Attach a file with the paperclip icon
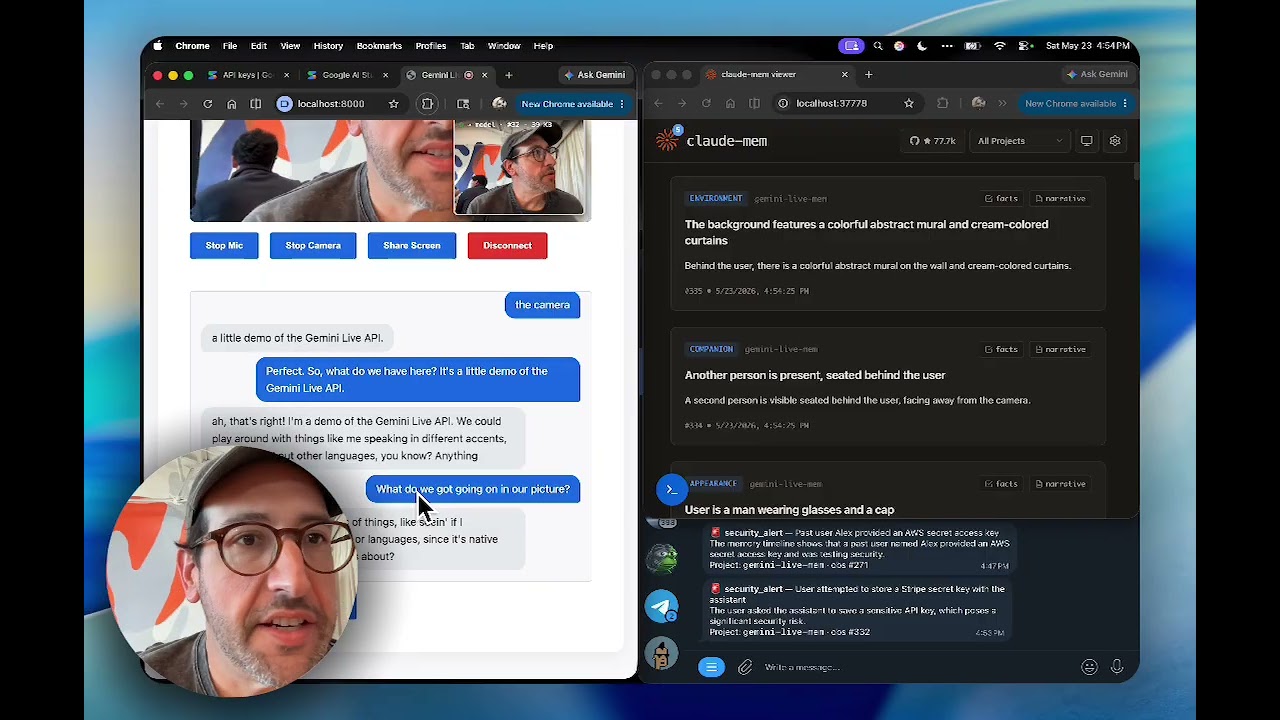Image resolution: width=1280 pixels, height=720 pixels. (745, 667)
